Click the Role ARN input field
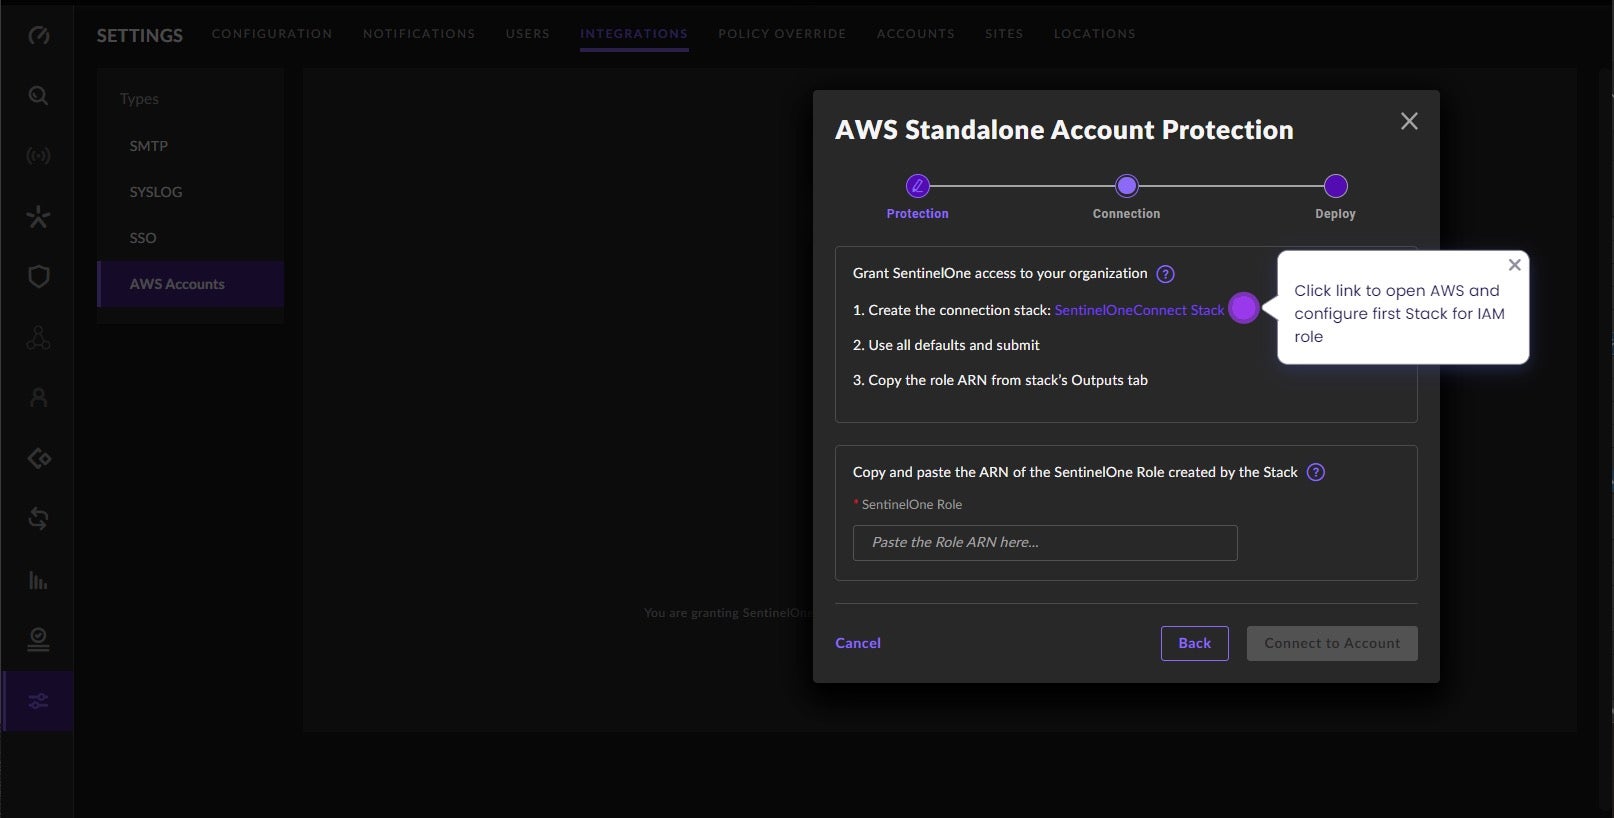Image resolution: width=1614 pixels, height=818 pixels. click(1045, 542)
